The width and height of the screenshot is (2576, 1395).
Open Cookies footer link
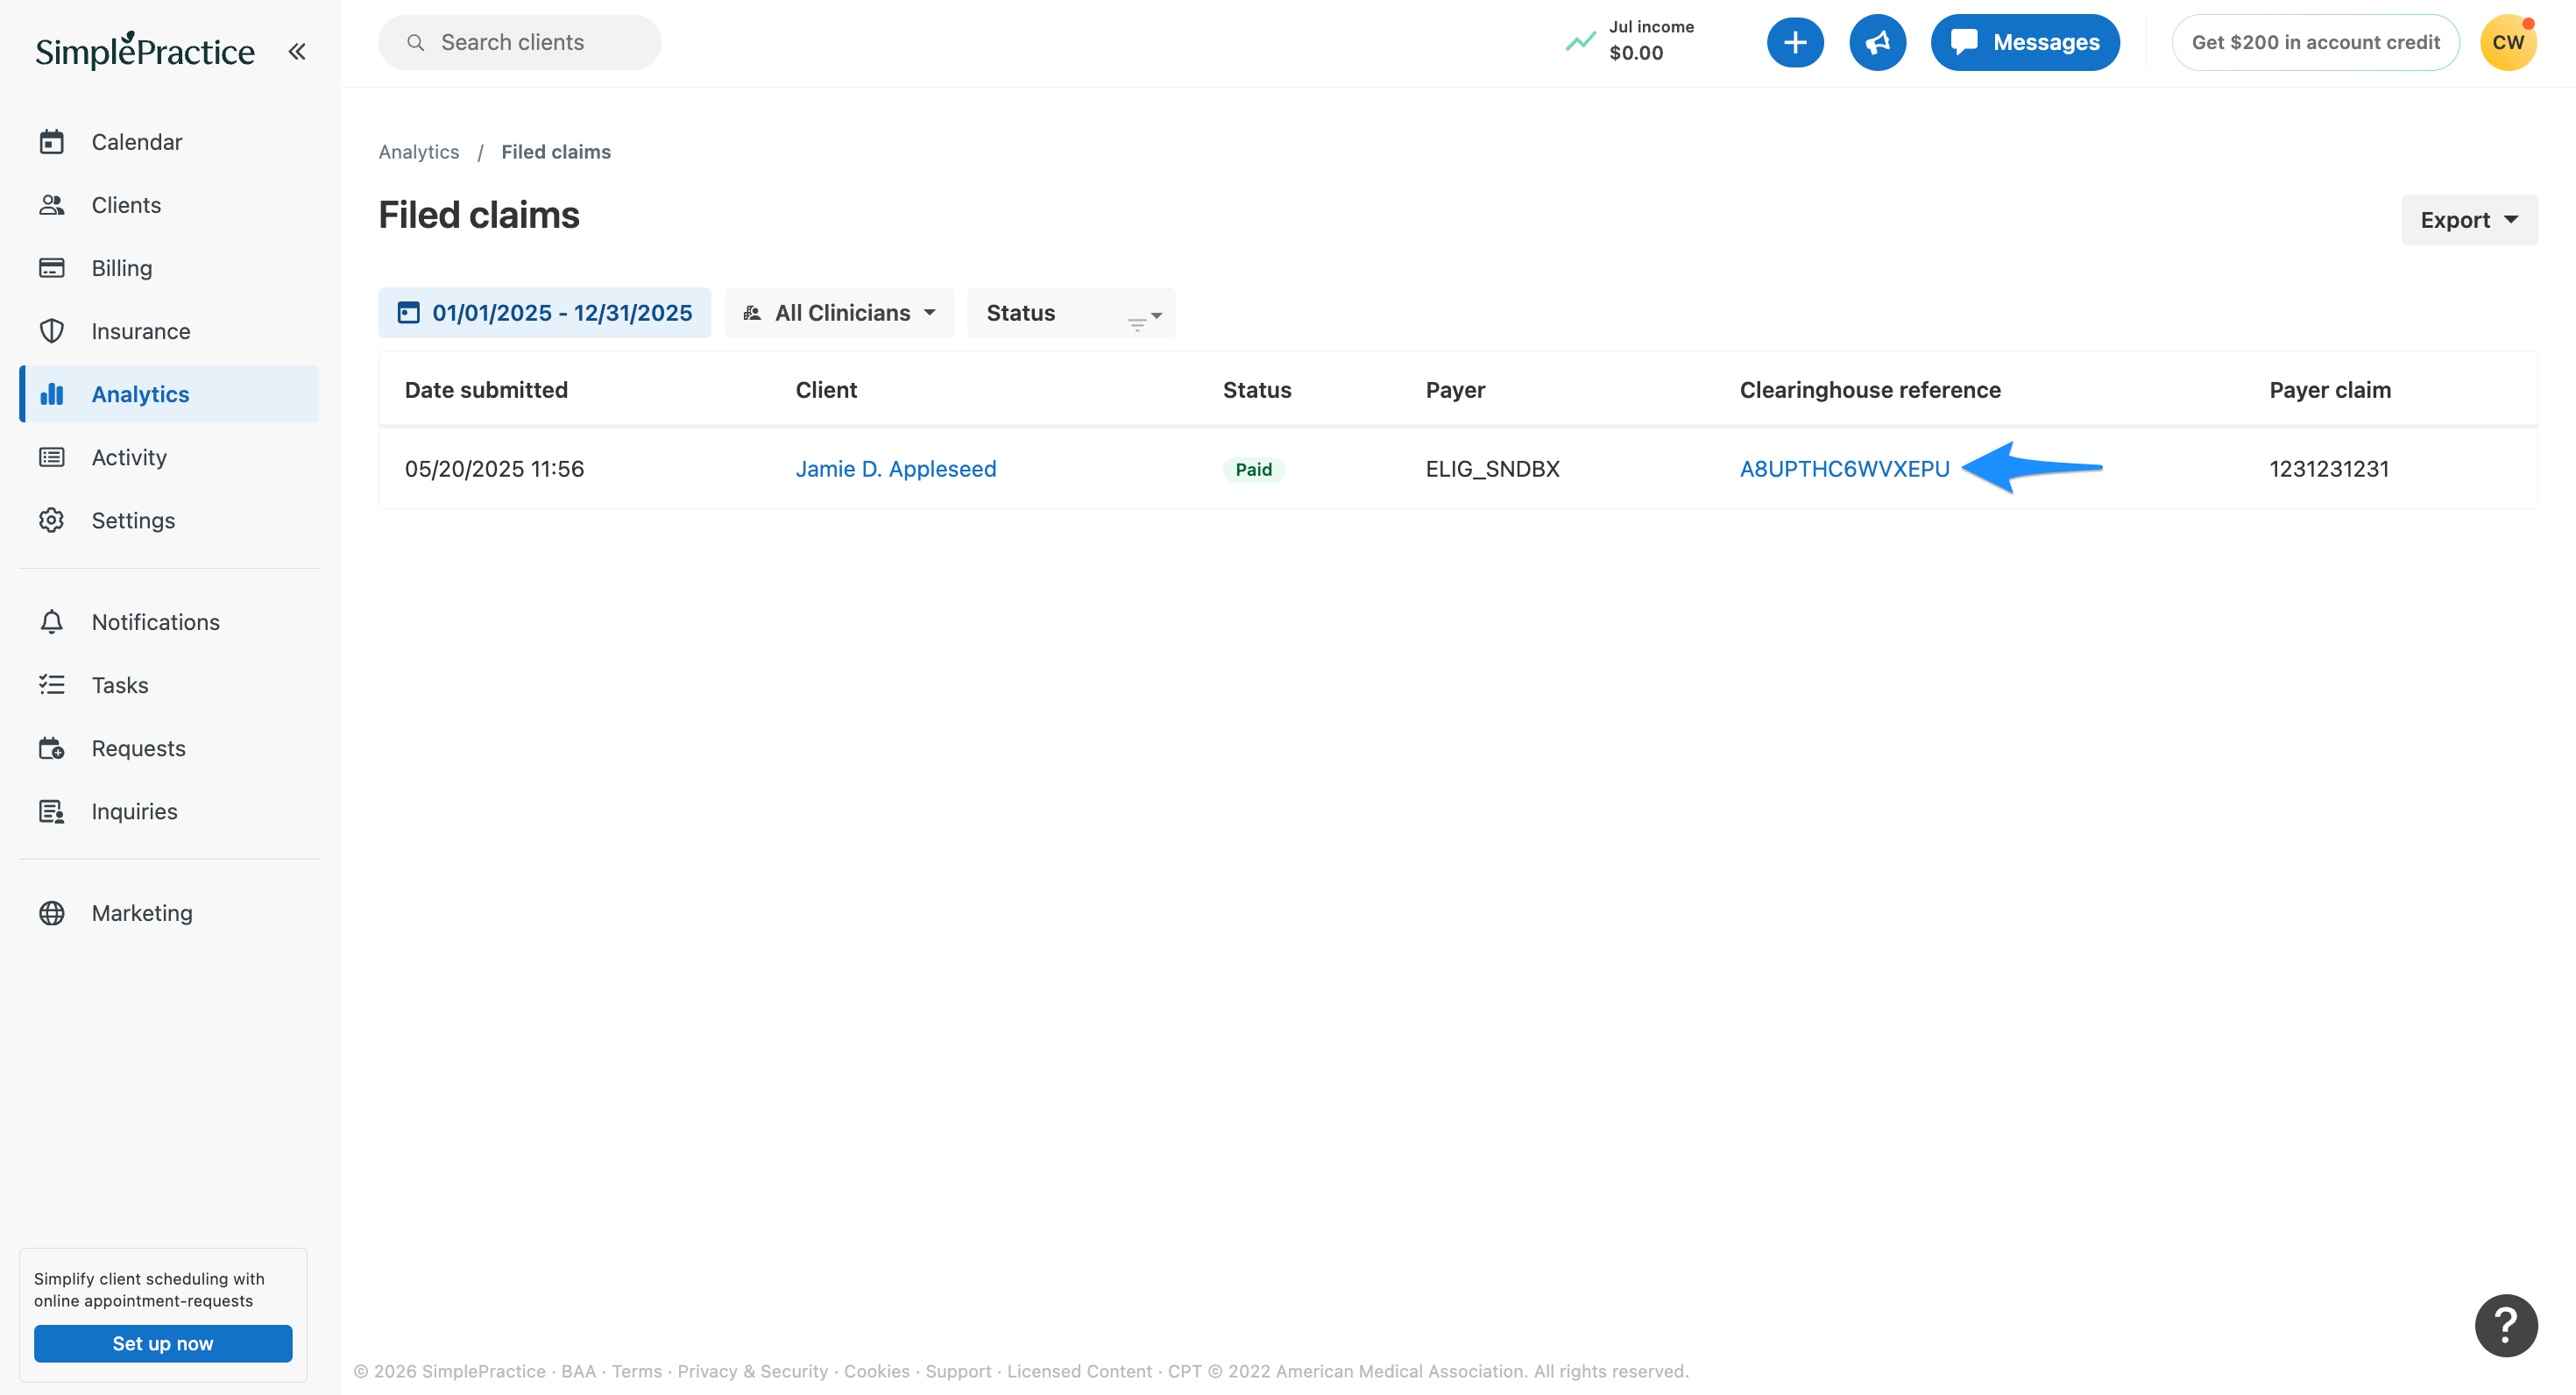877,1371
